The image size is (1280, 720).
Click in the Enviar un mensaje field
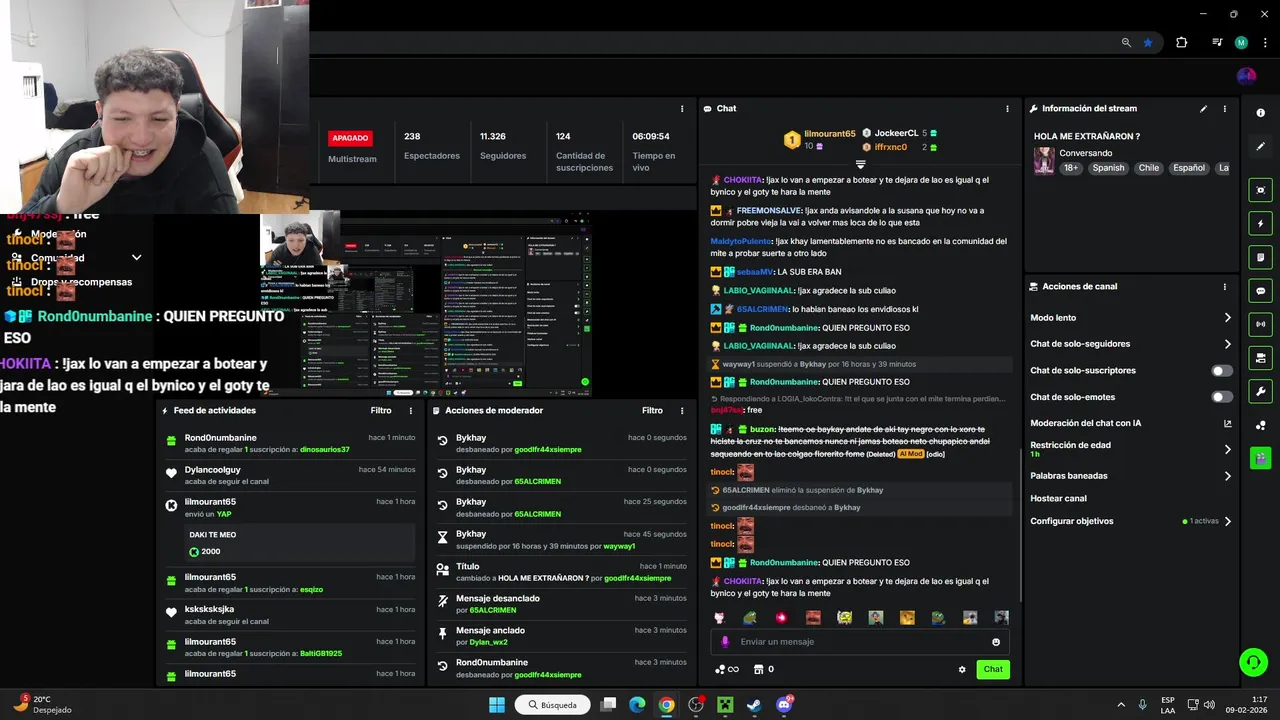(859, 642)
